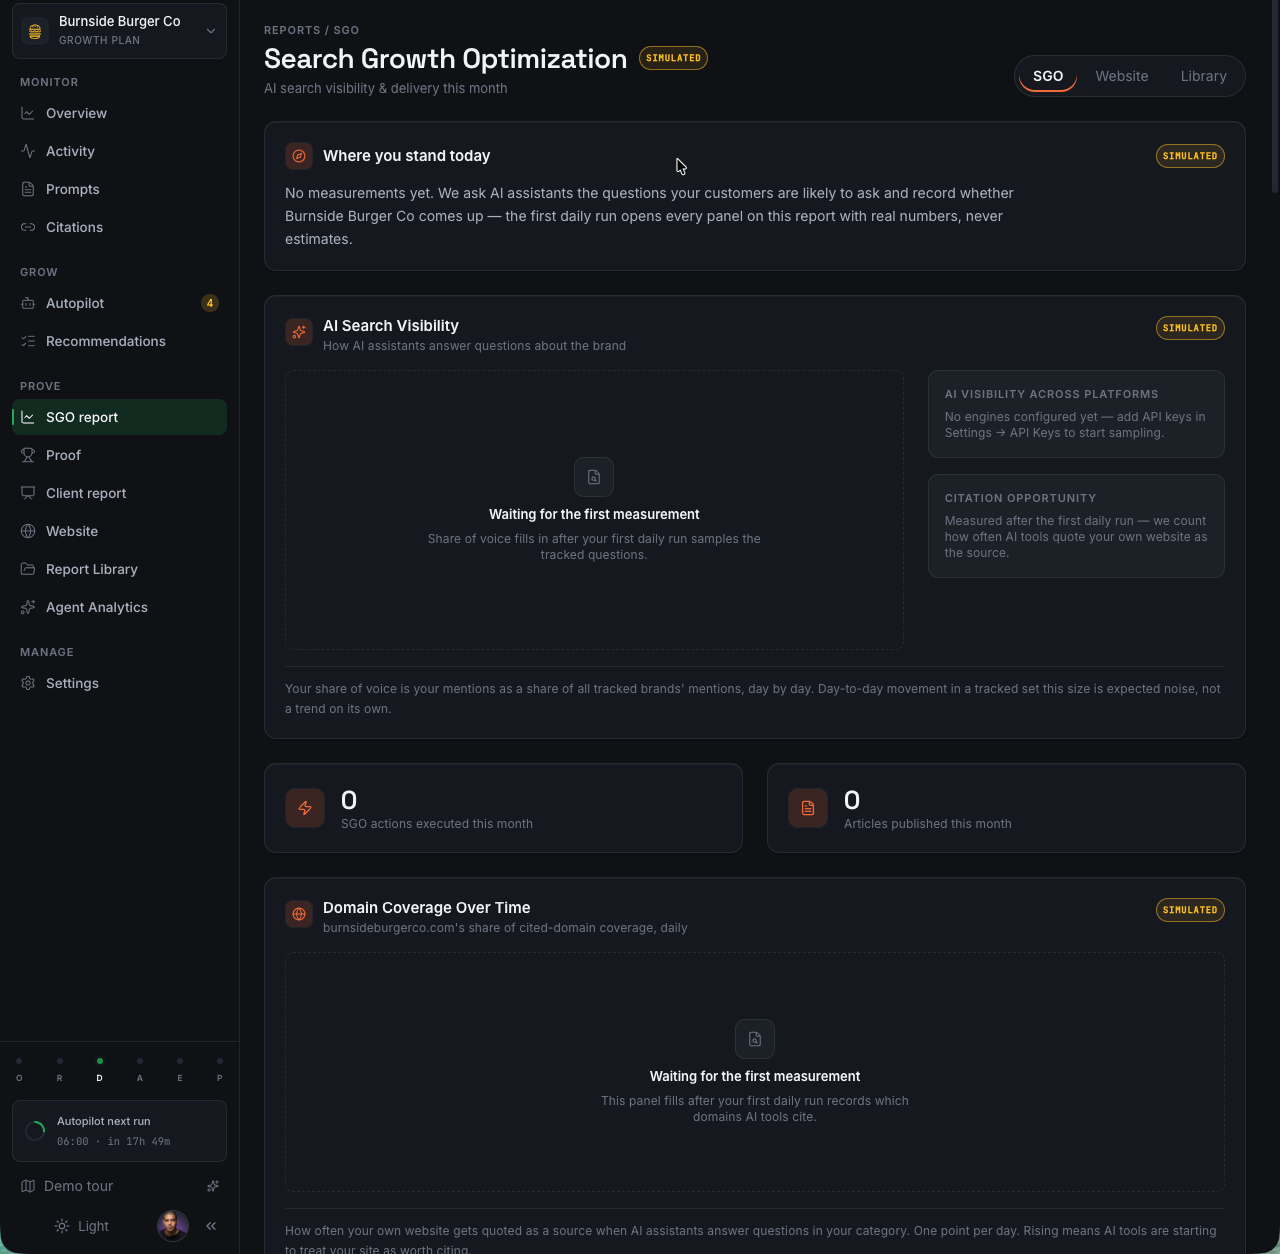The height and width of the screenshot is (1254, 1280).
Task: Click the compass icon in Where you stand today
Action: tap(299, 156)
